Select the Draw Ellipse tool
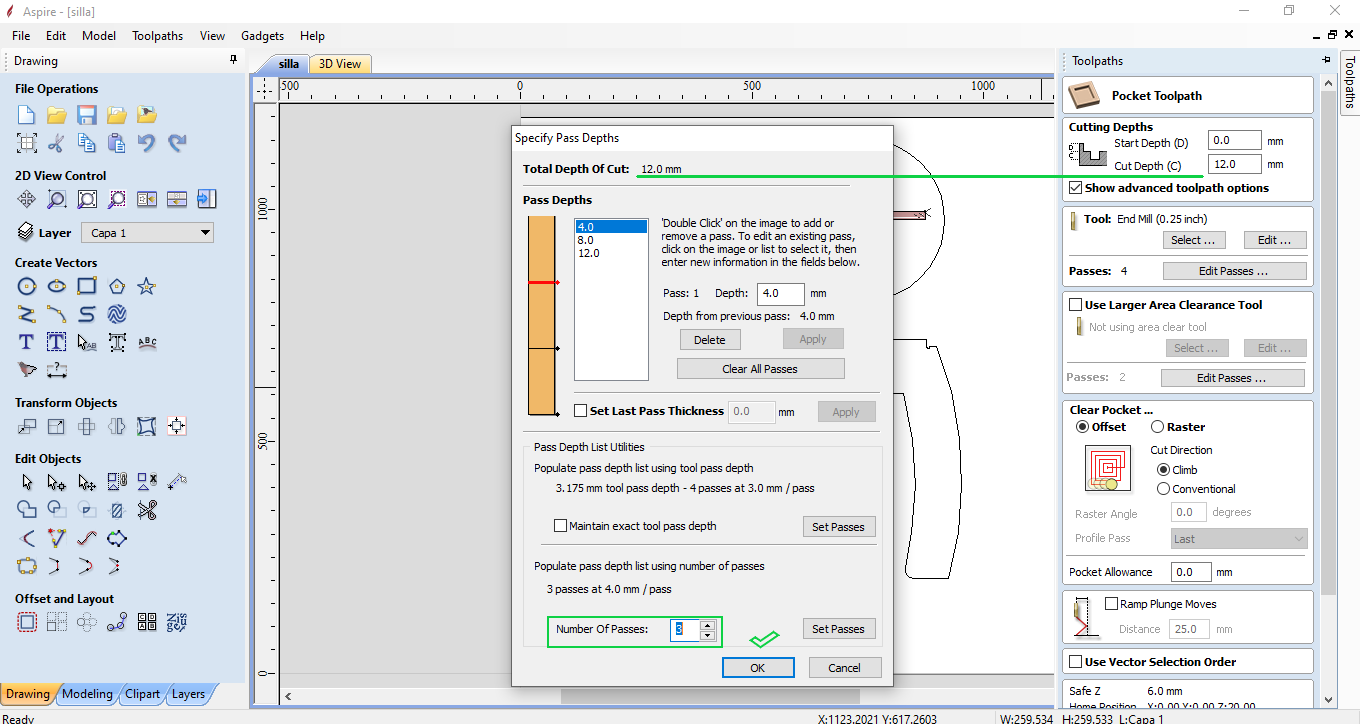 [57, 287]
